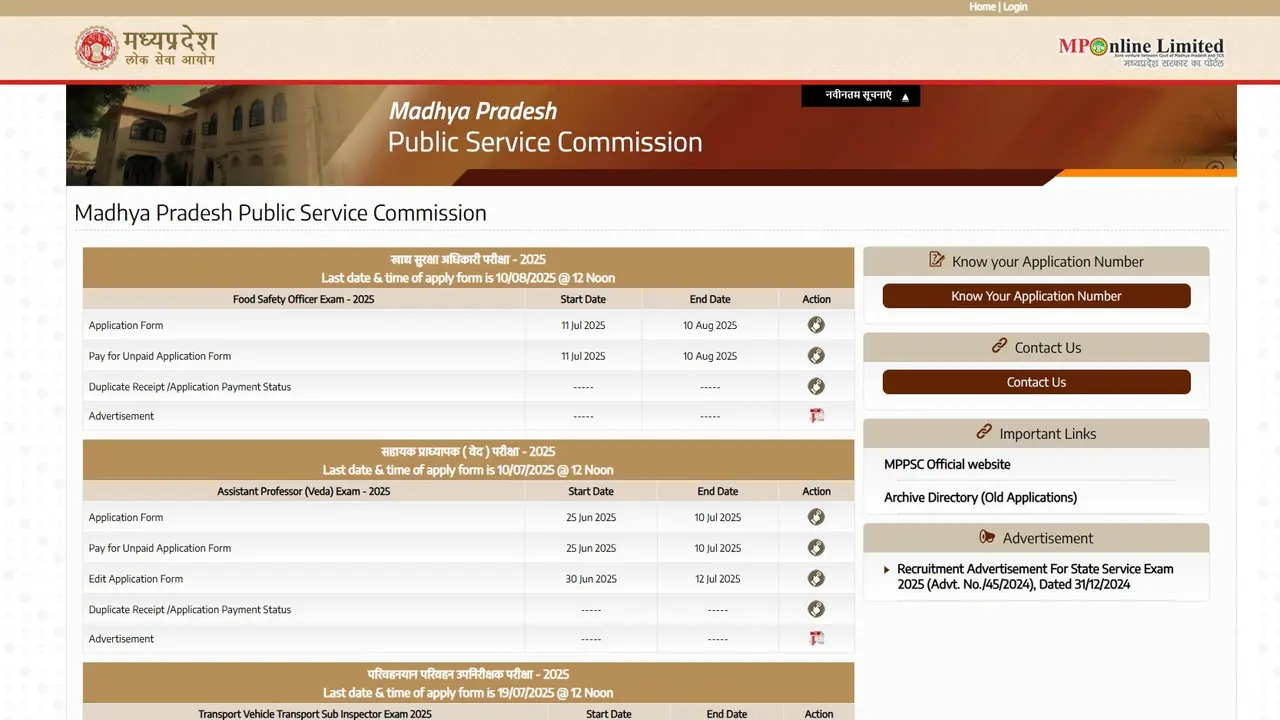Click apply icon for Food Safety Application Form
The image size is (1280, 720).
click(x=816, y=324)
